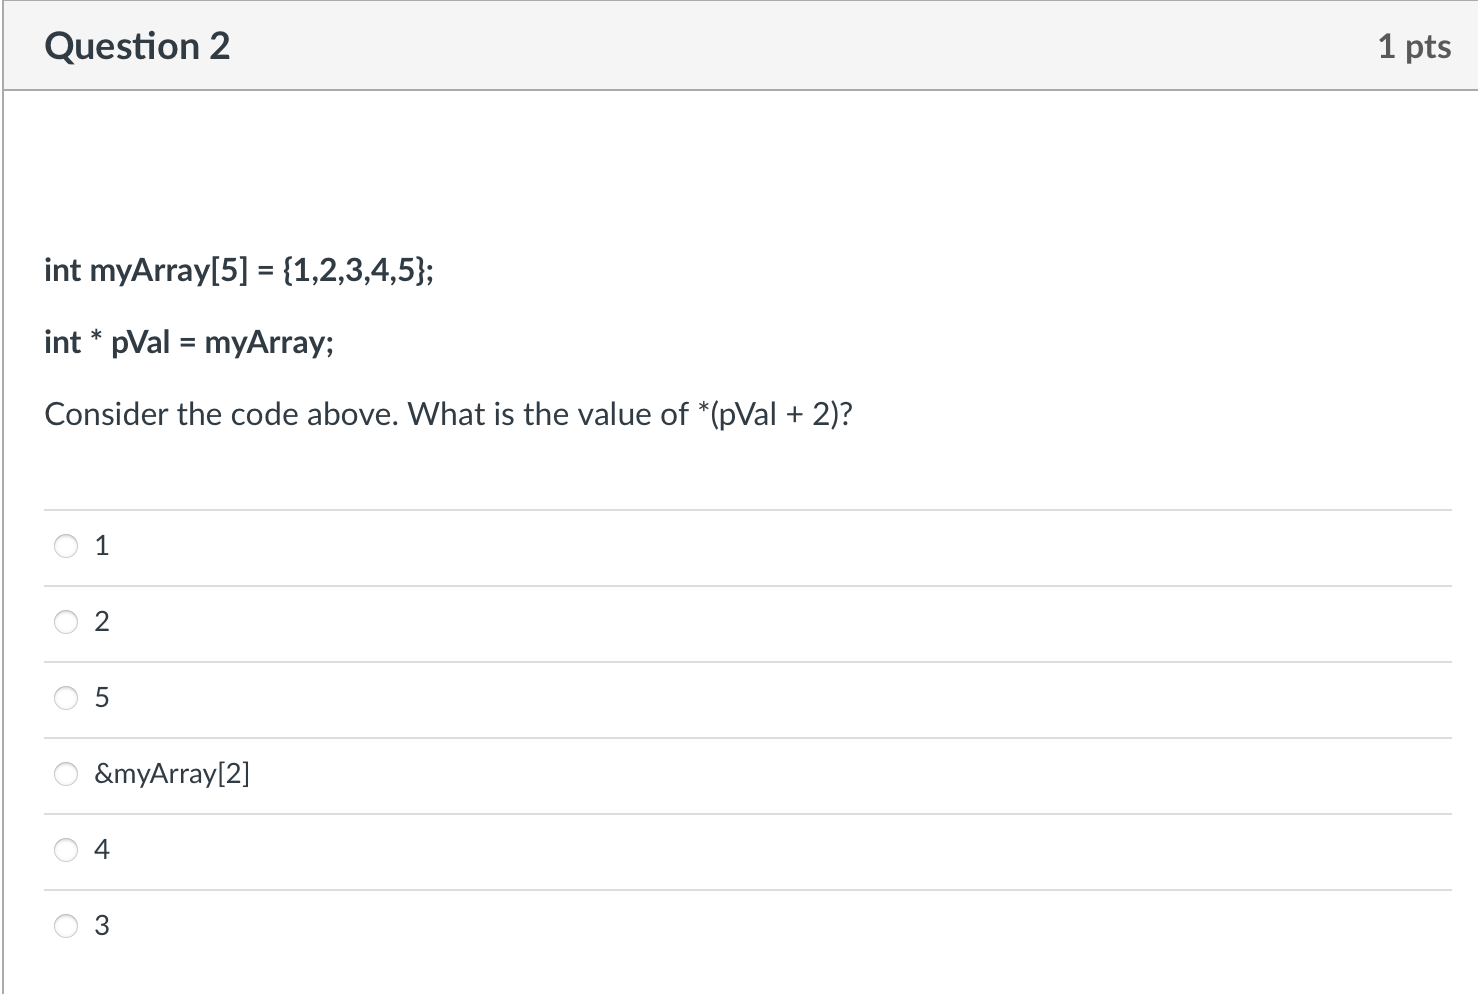1478x994 pixels.
Task: Pick the &myArray[2] radio button
Action: pyautogui.click(x=66, y=774)
